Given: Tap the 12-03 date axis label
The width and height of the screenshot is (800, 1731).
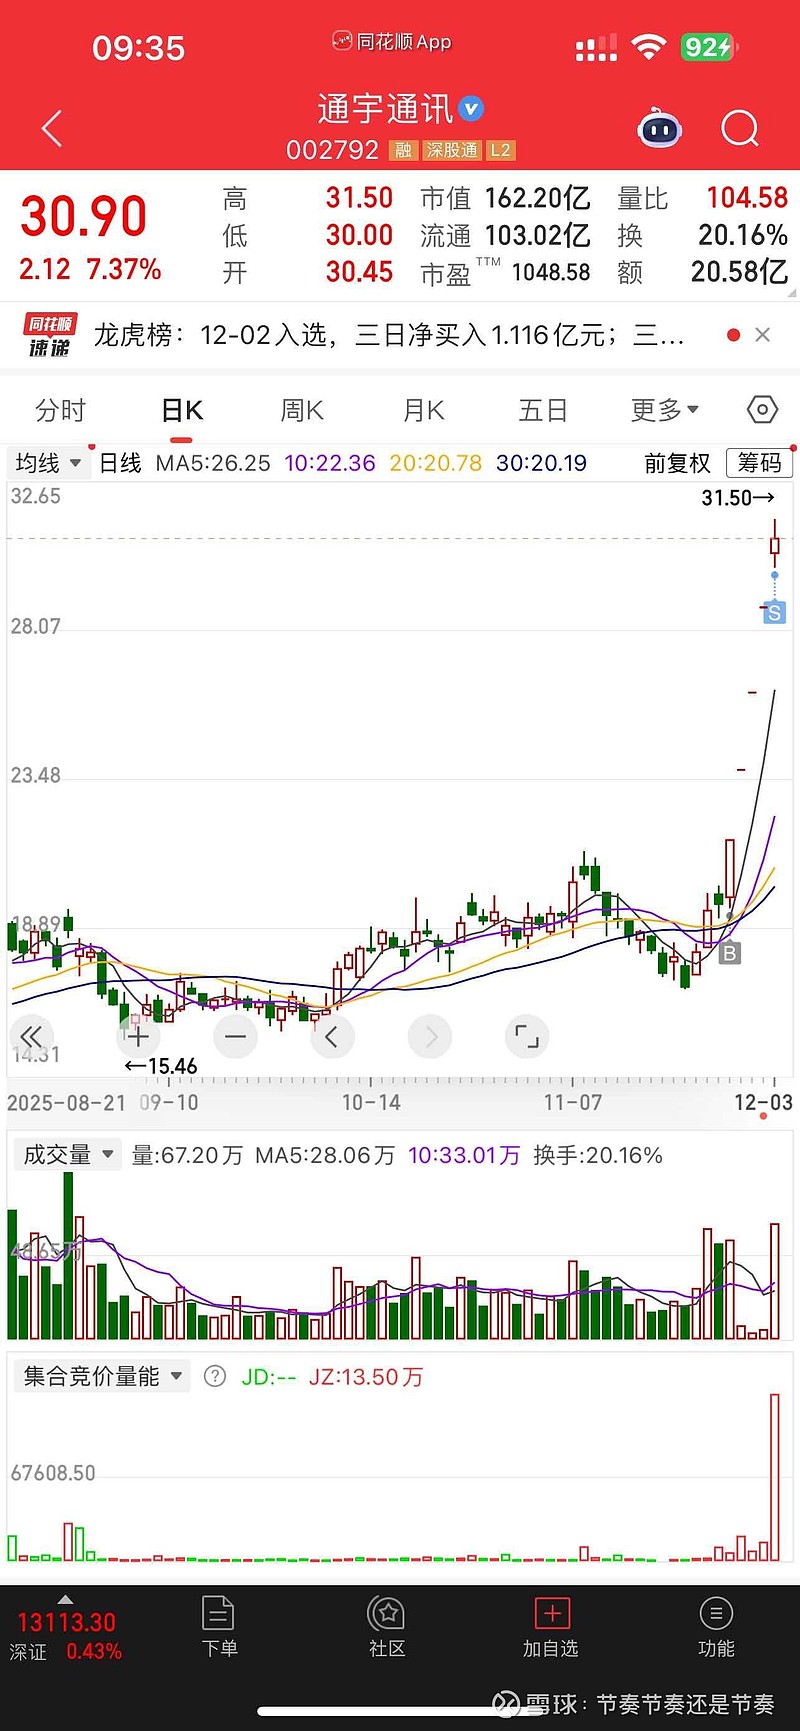Looking at the screenshot, I should click(763, 1102).
